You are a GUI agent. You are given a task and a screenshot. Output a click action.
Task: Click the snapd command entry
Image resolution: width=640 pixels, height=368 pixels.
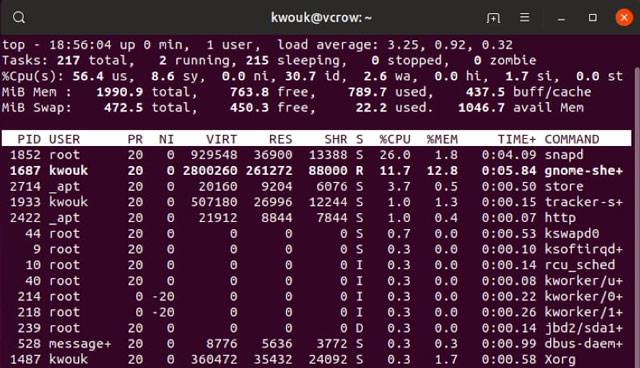[564, 155]
